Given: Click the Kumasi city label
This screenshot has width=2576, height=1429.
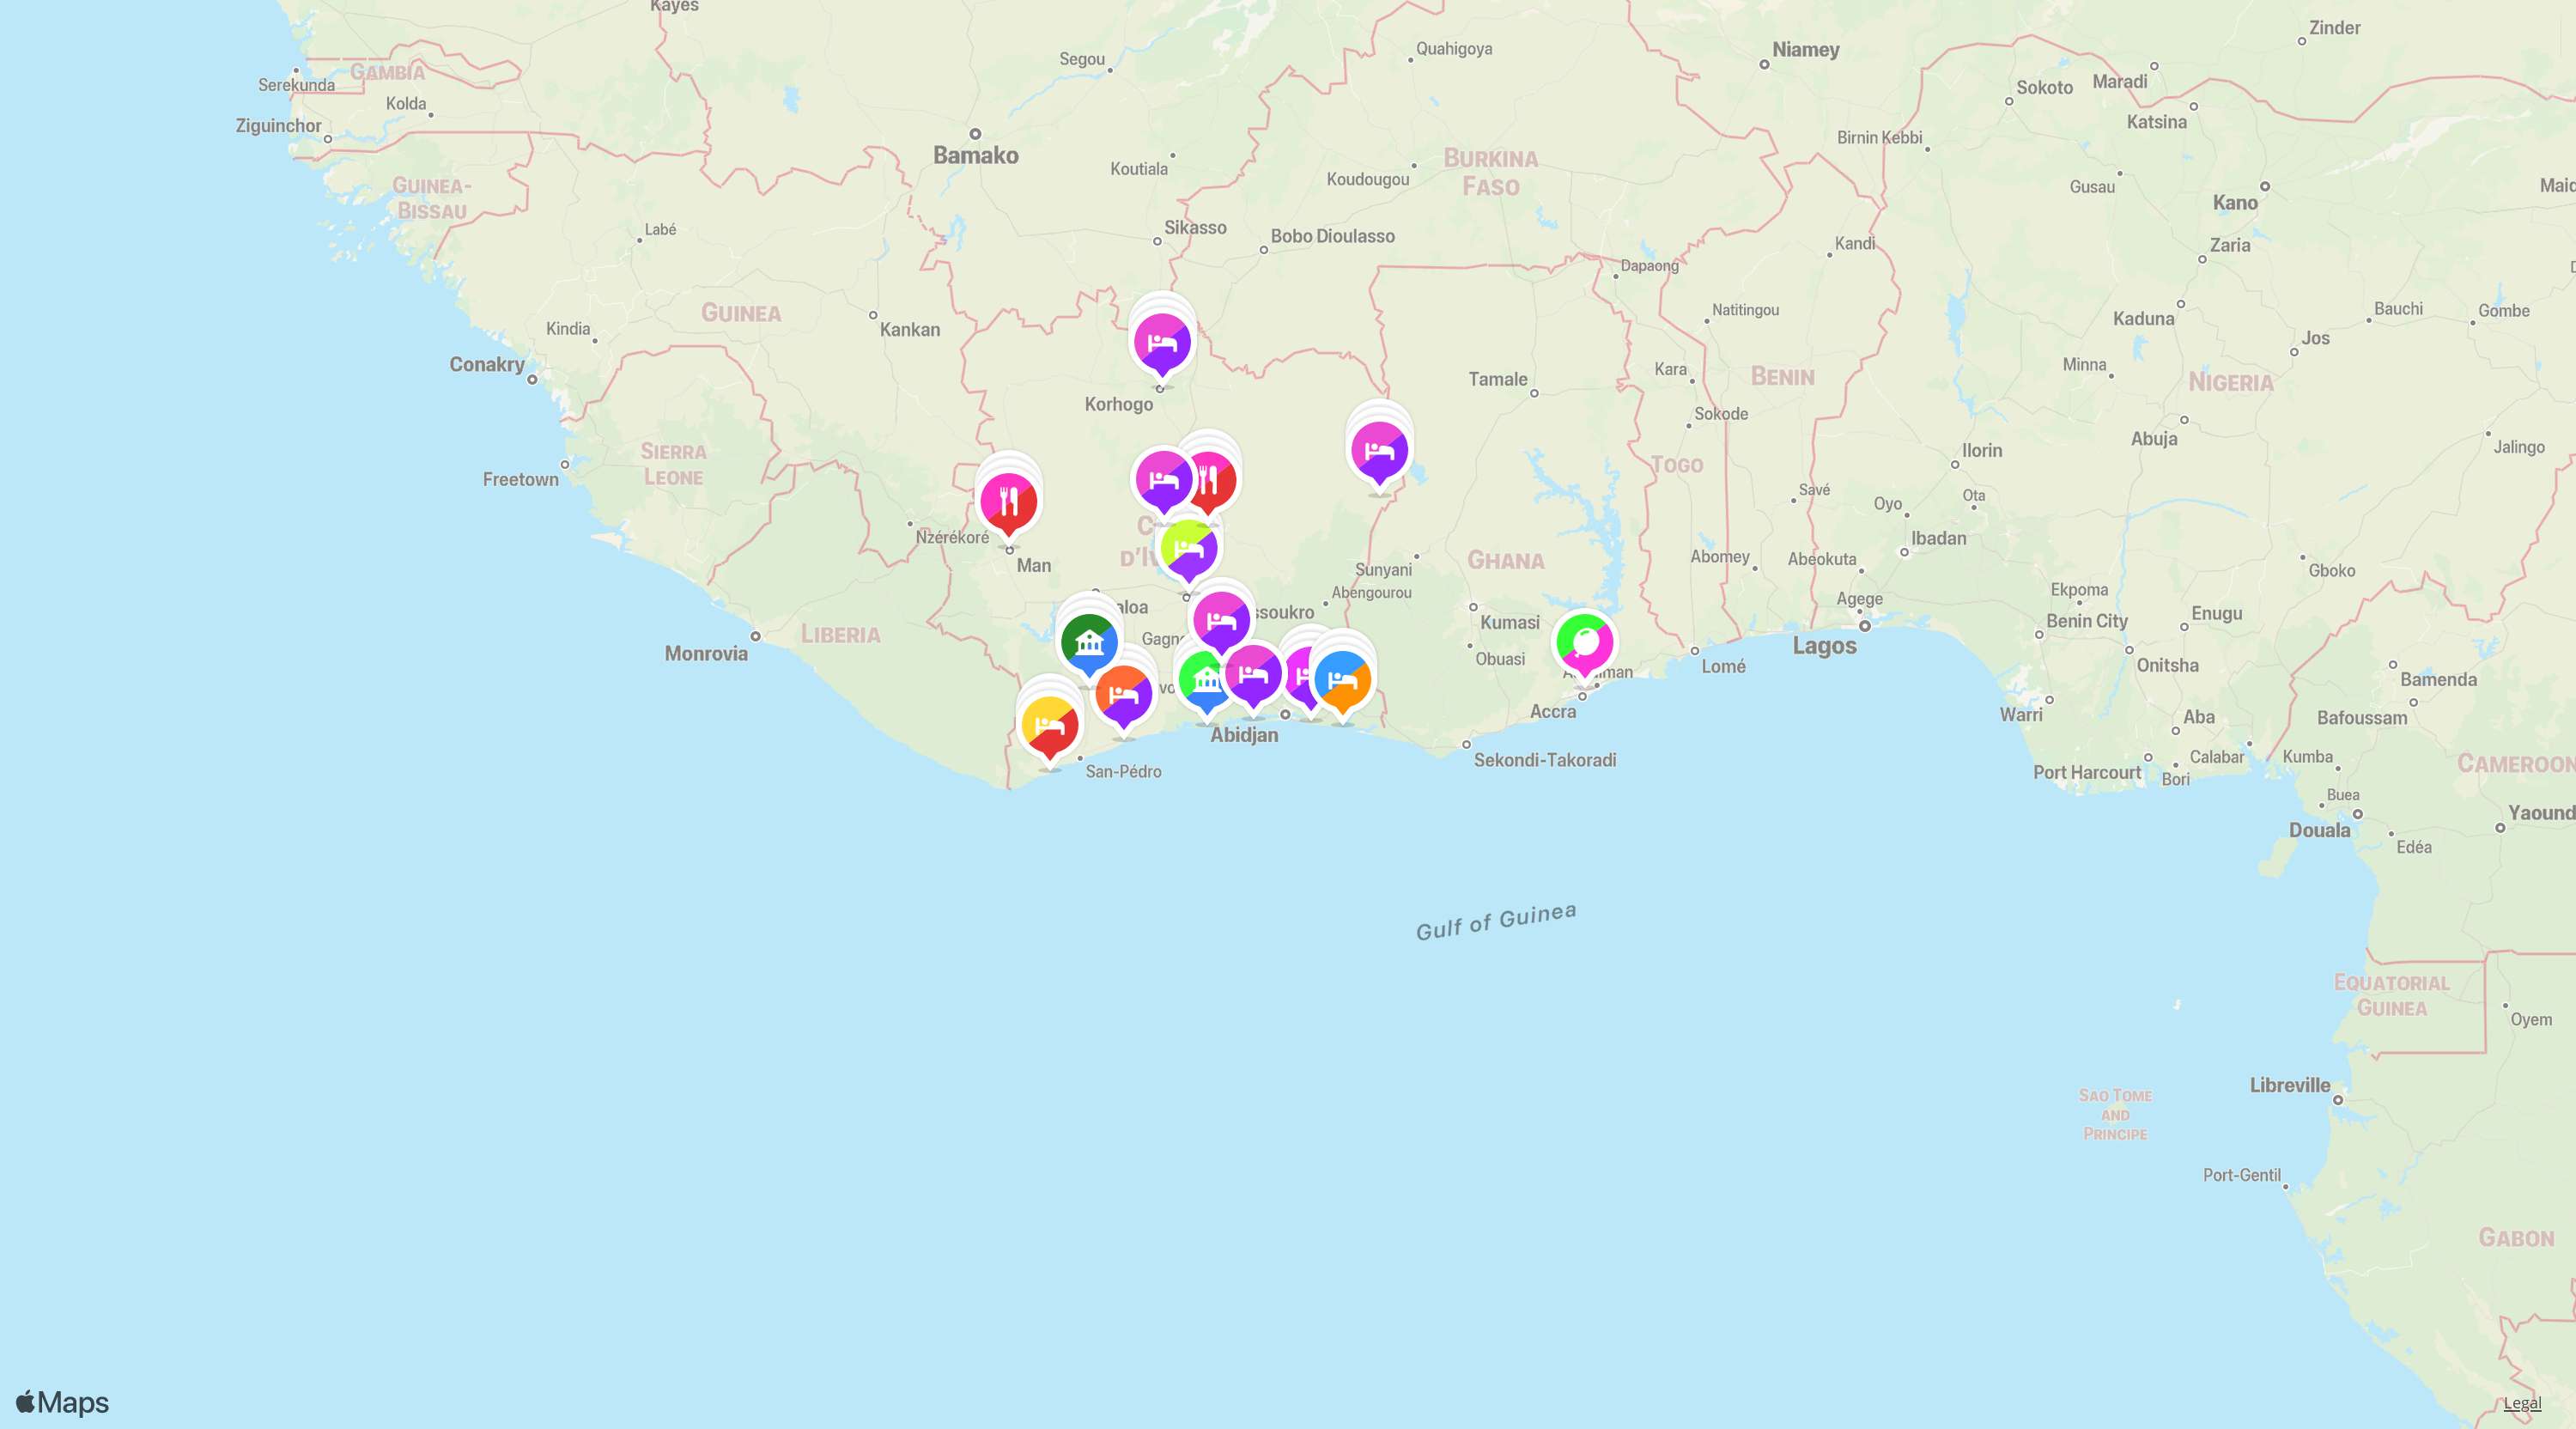Looking at the screenshot, I should [x=1510, y=623].
